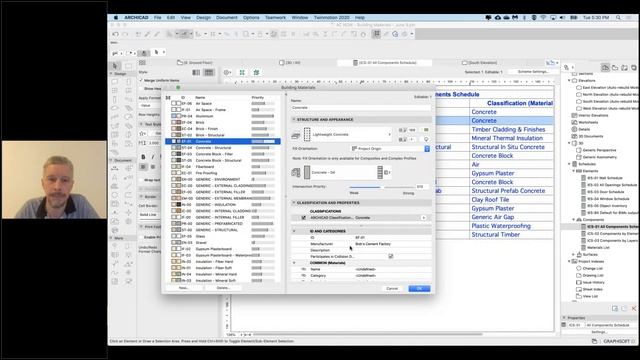Click the OK button in Building Materials
The height and width of the screenshot is (360, 640).
419,289
